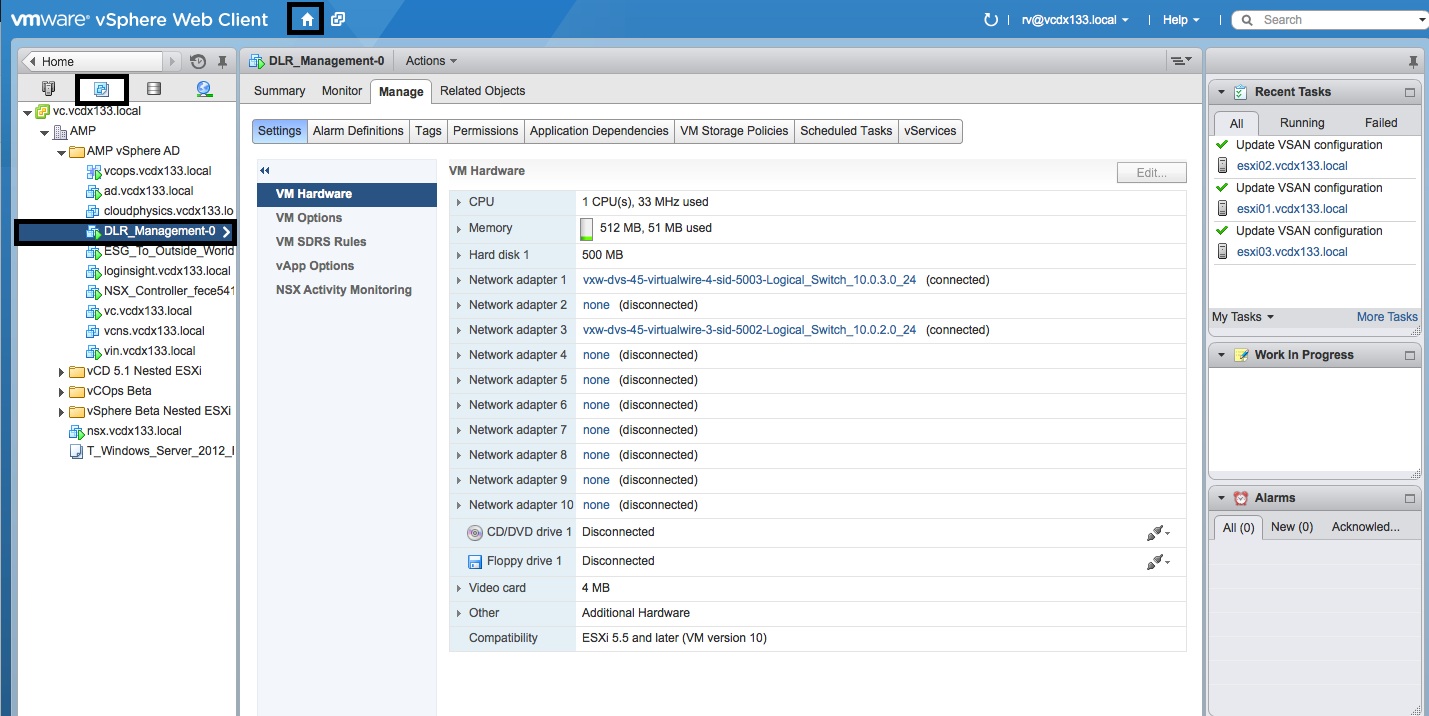This screenshot has width=1429, height=716.
Task: Open esxi02.vcdx133.local task target link
Action: [1291, 166]
